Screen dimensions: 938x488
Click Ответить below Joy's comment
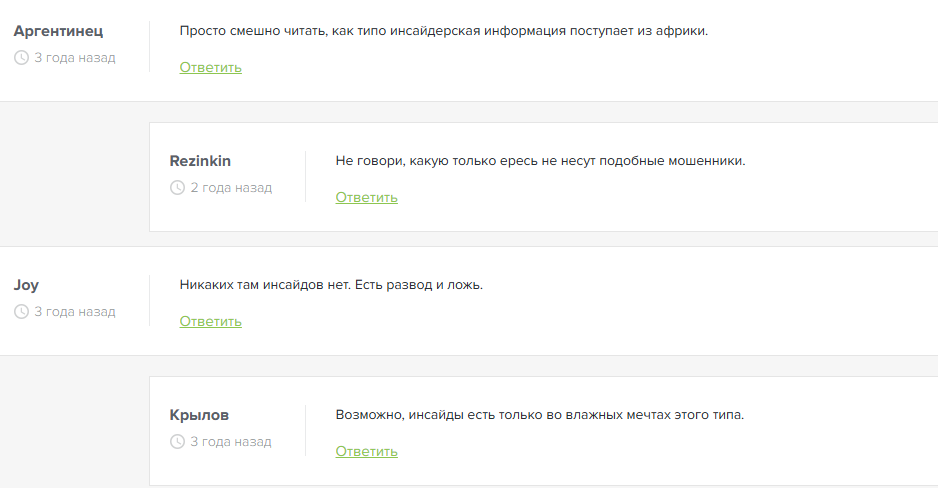click(x=210, y=322)
